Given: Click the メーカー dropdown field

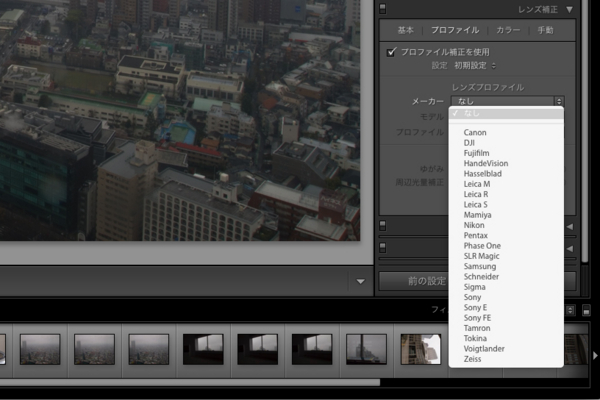Looking at the screenshot, I should point(507,101).
